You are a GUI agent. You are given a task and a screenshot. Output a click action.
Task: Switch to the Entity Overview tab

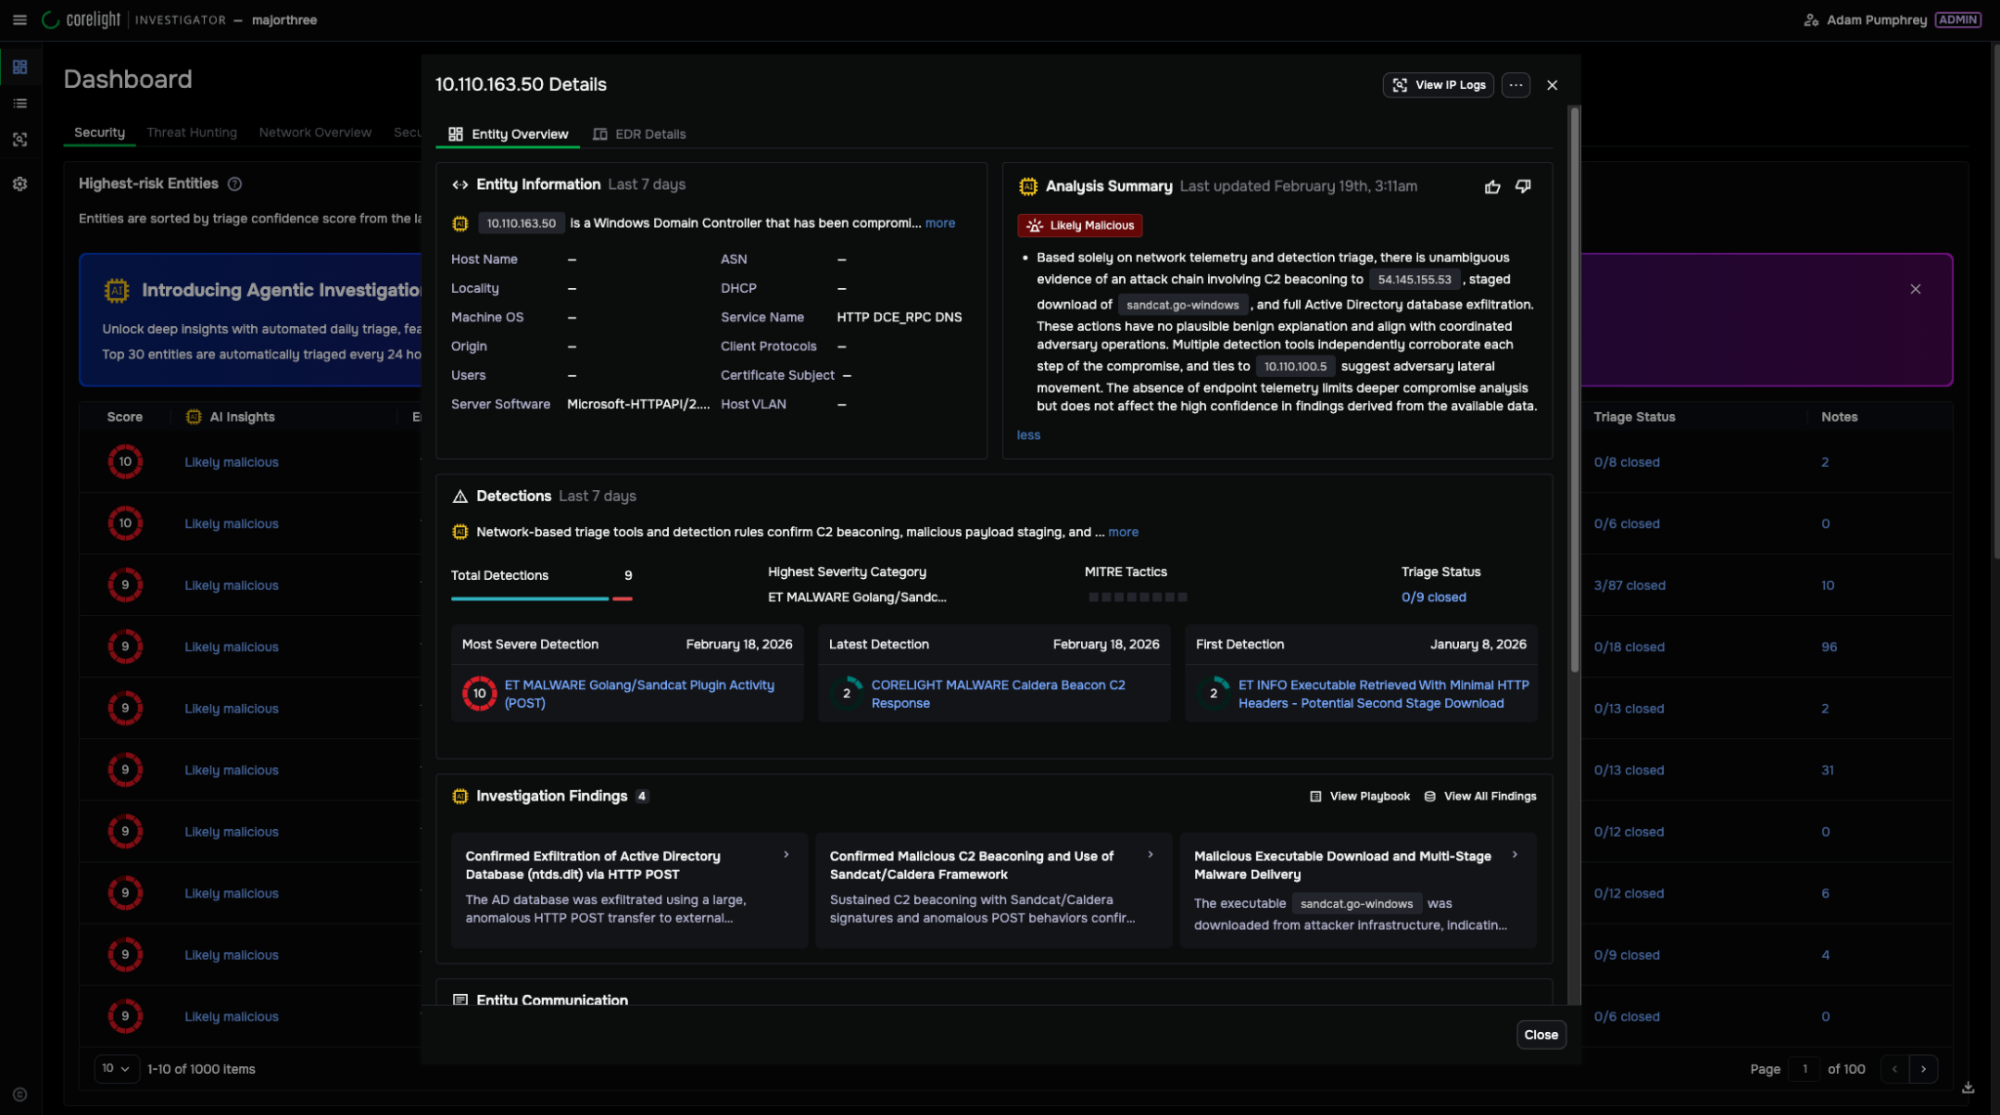coord(508,135)
